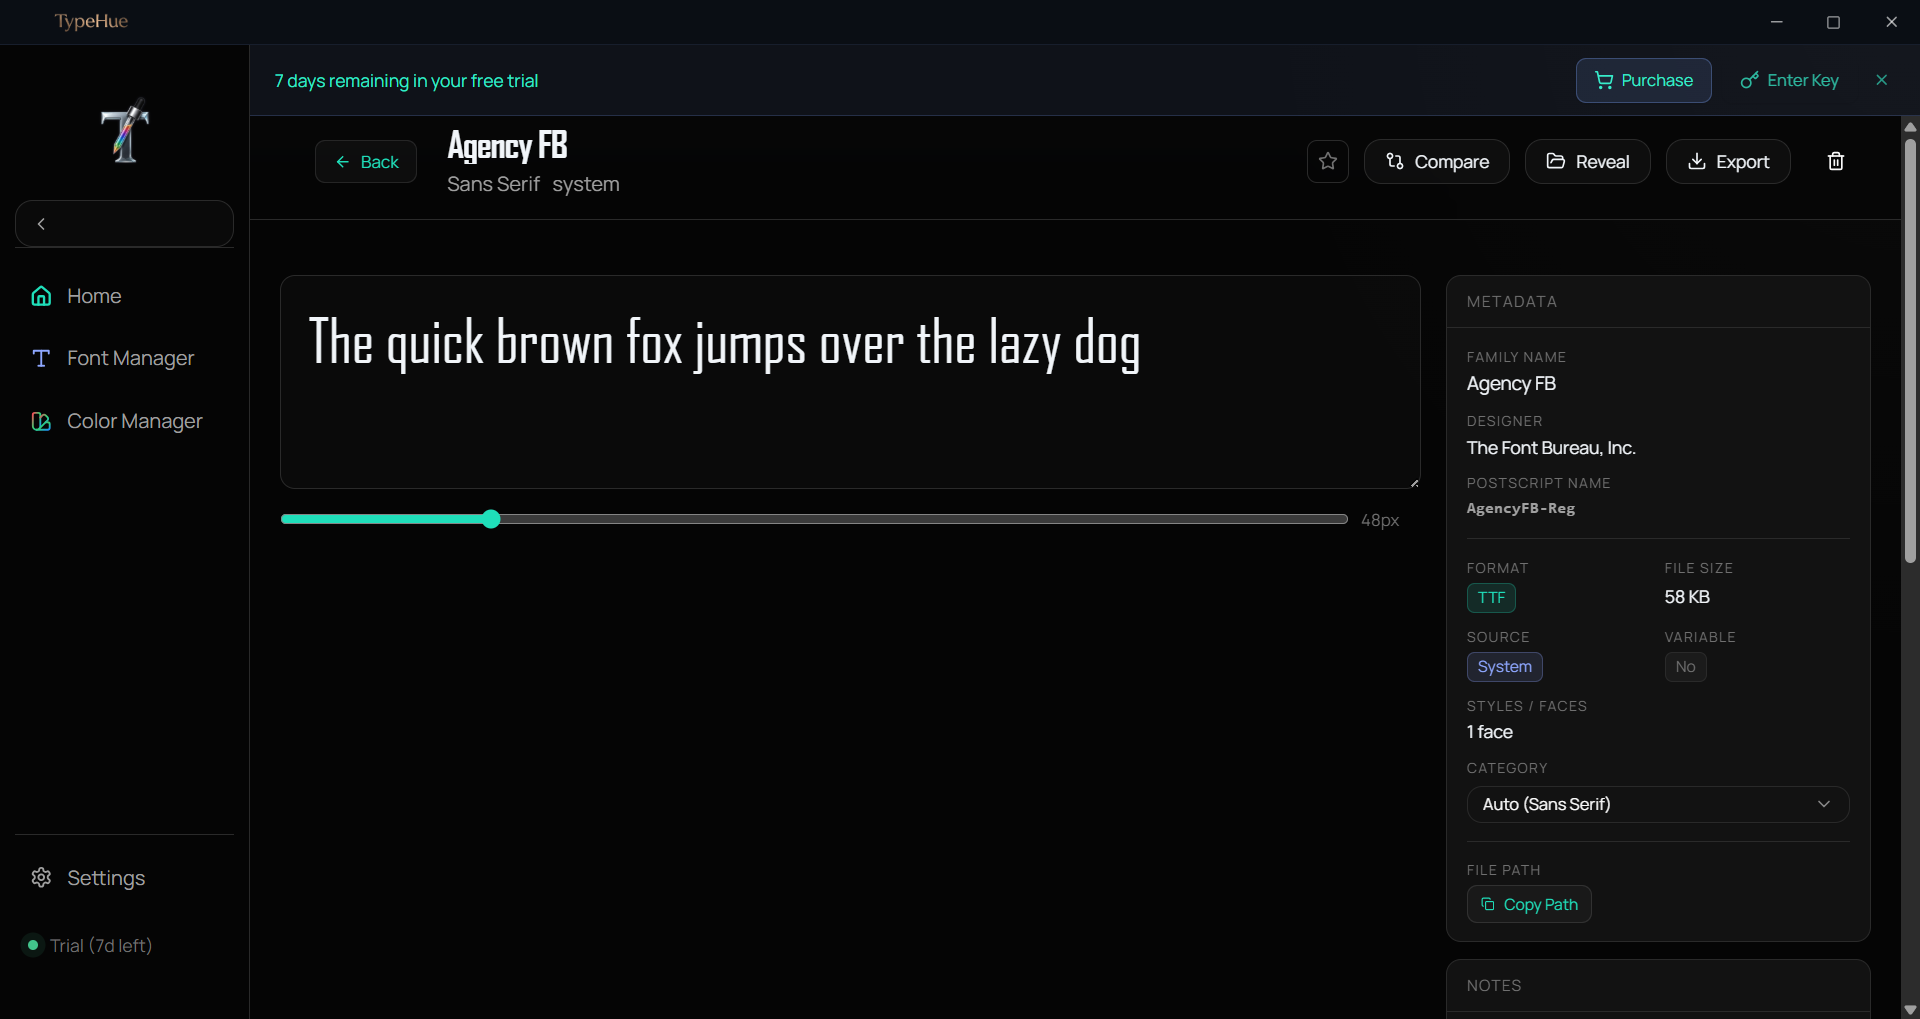
Task: Go Back to the font list
Action: pos(366,162)
